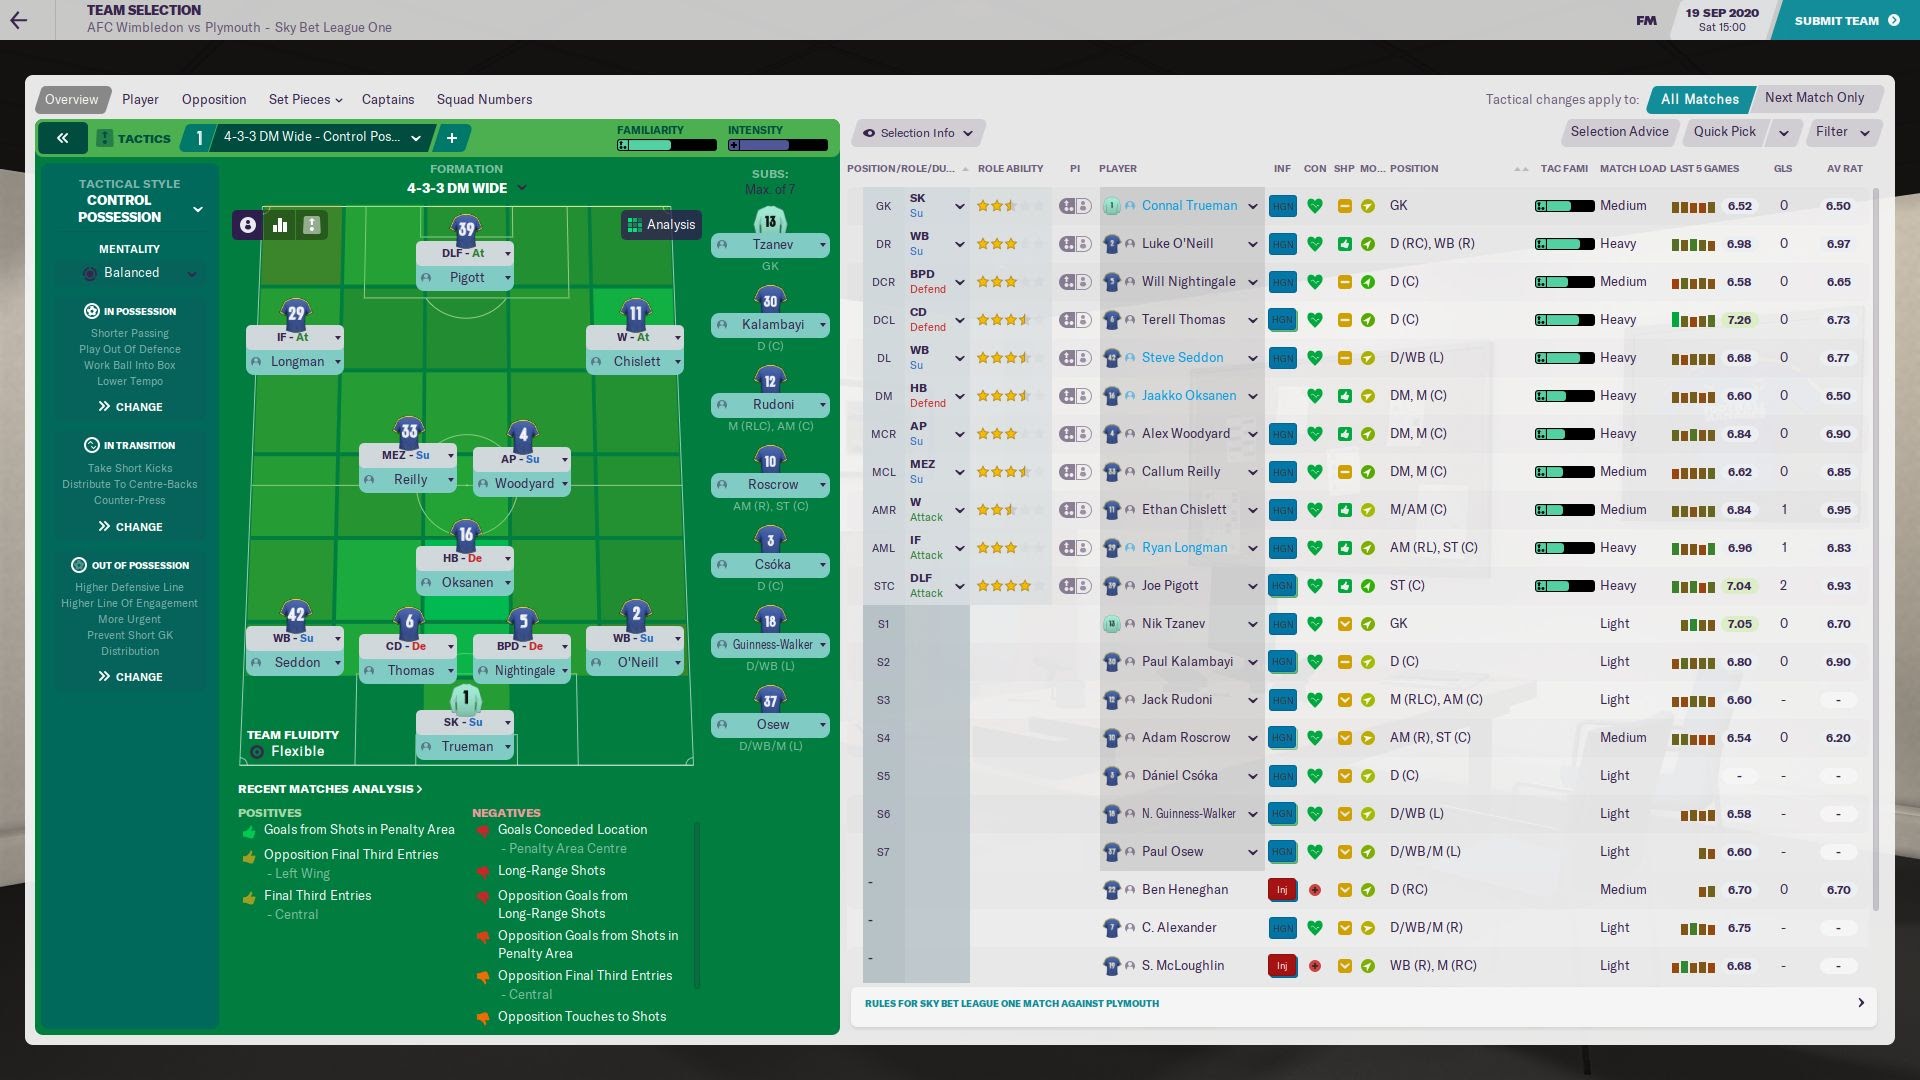Click the bar chart statistics icon
1920x1080 pixels.
click(x=280, y=224)
